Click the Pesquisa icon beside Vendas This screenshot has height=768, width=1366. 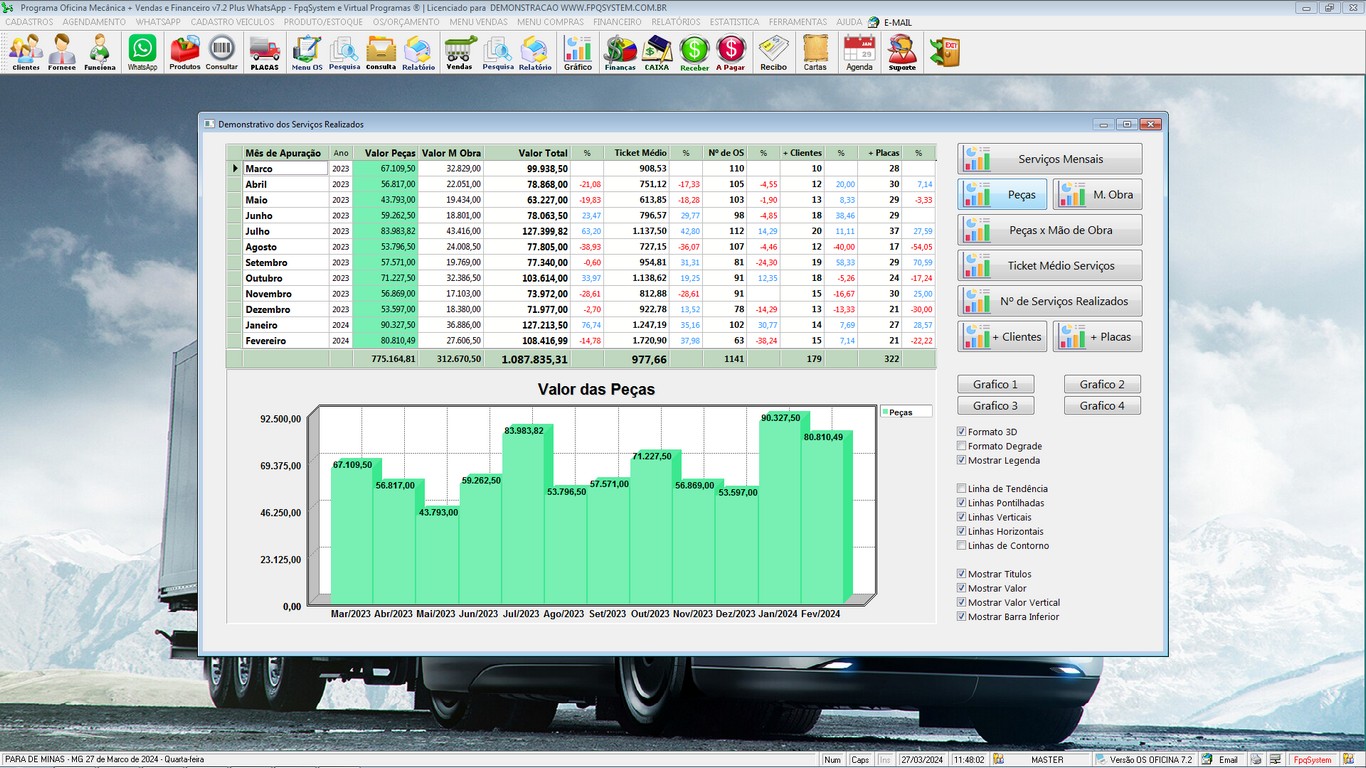tap(498, 52)
